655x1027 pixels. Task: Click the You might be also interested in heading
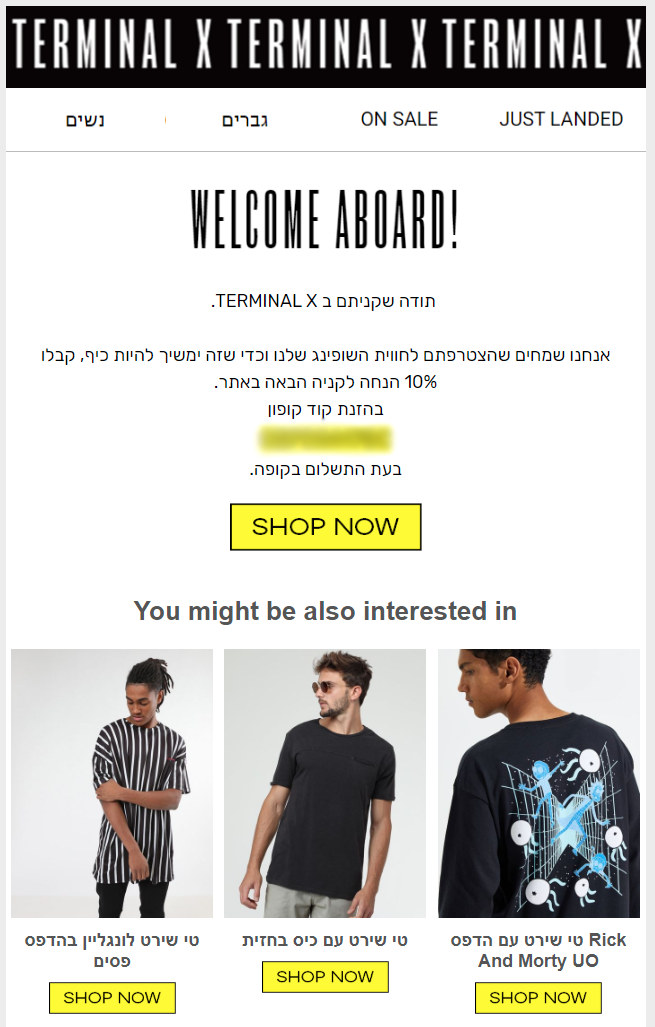coord(326,611)
